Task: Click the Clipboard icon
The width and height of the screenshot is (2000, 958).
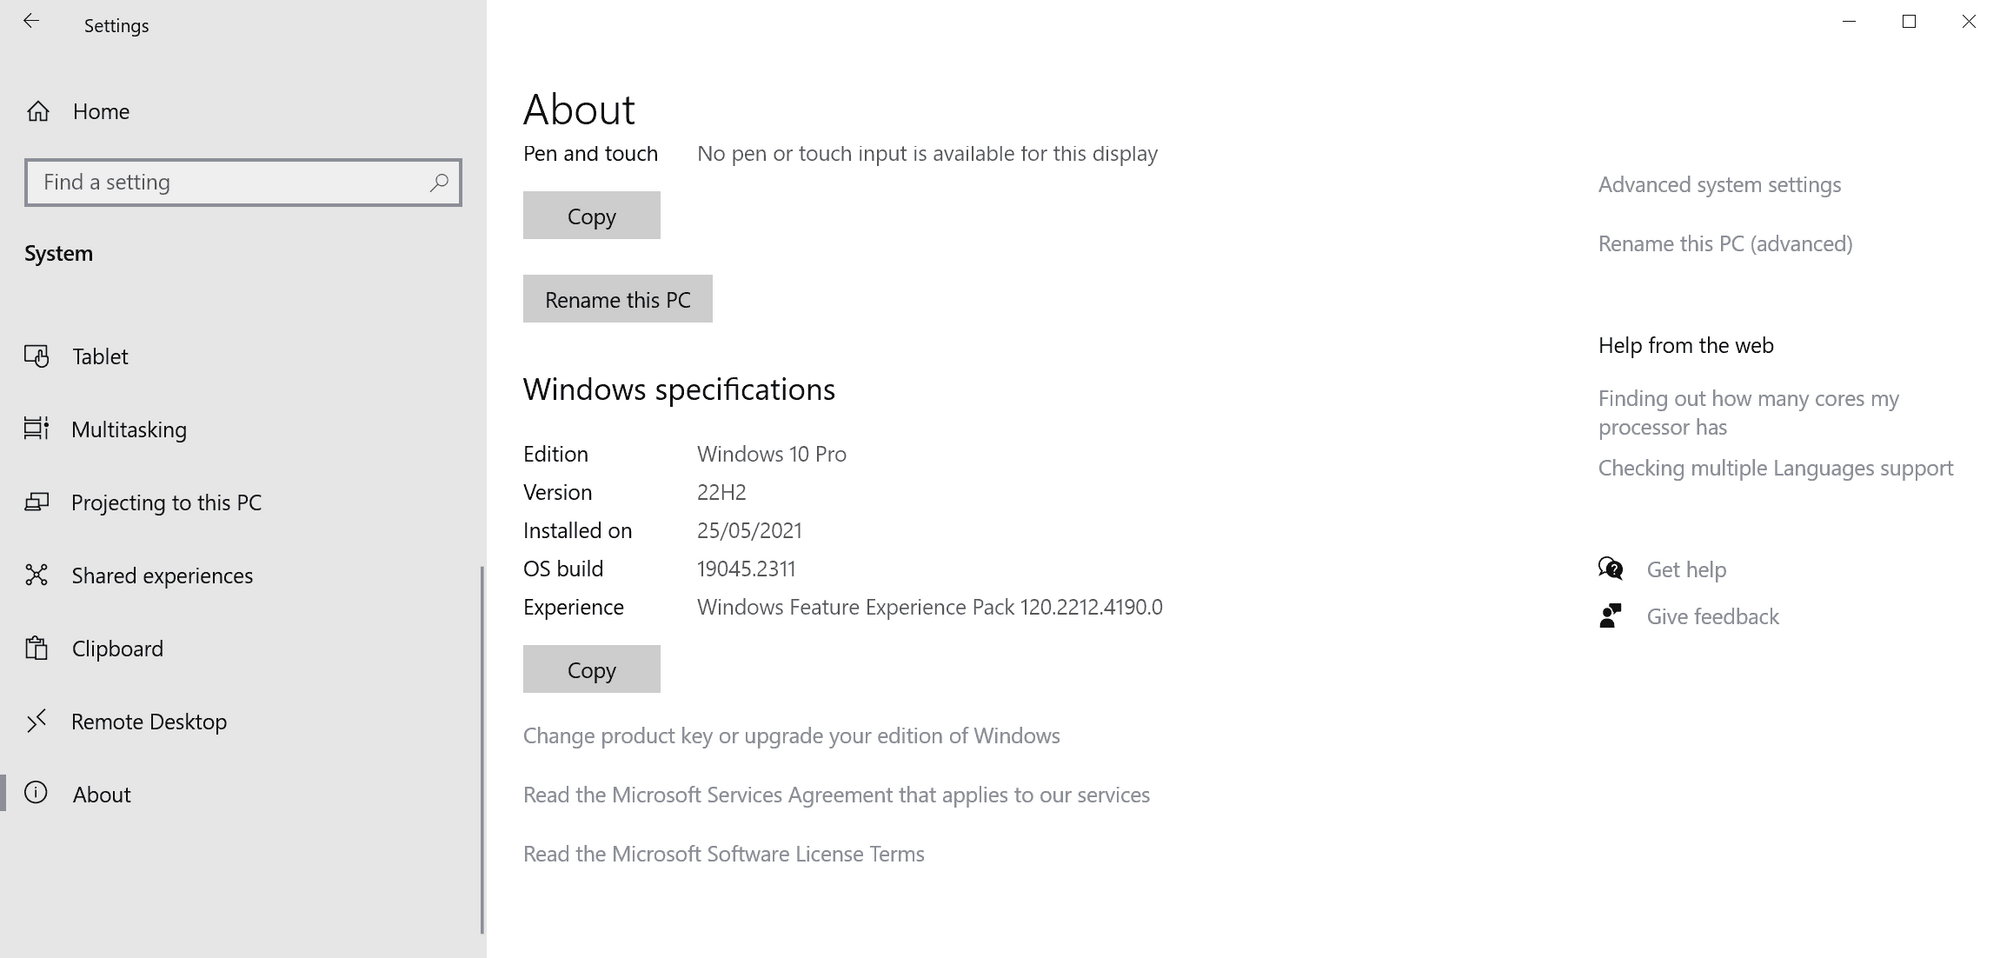Action: point(37,648)
